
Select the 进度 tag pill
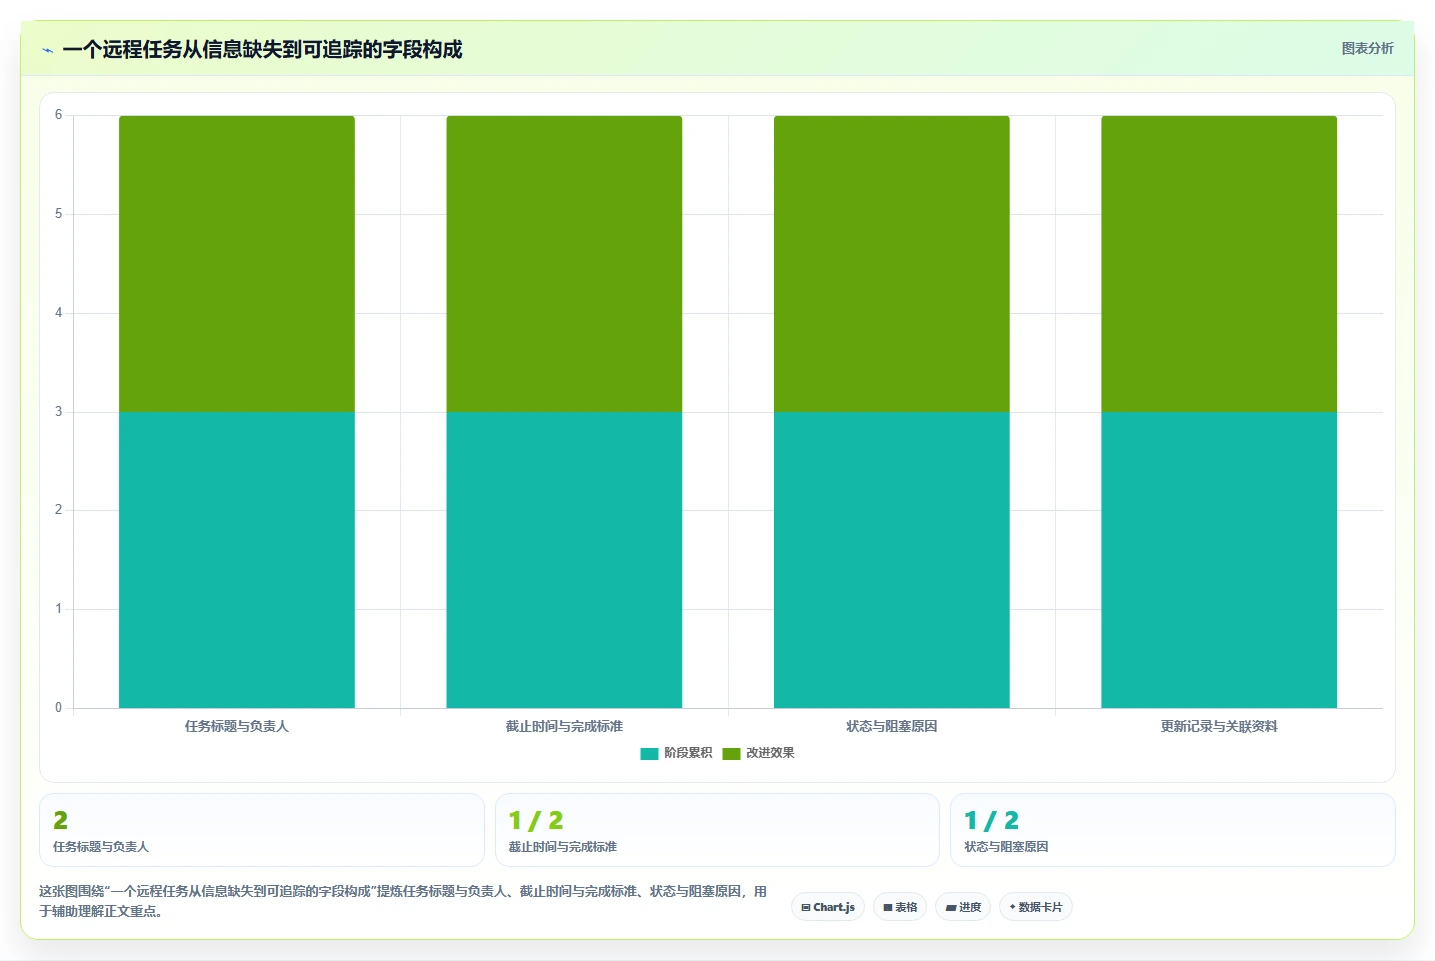tap(963, 907)
